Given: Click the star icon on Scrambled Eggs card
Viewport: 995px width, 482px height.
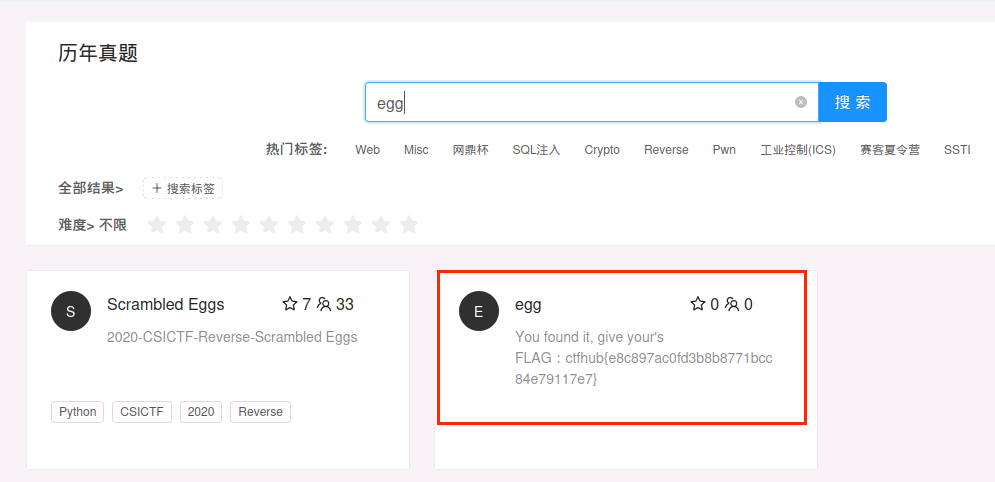Looking at the screenshot, I should pos(290,304).
